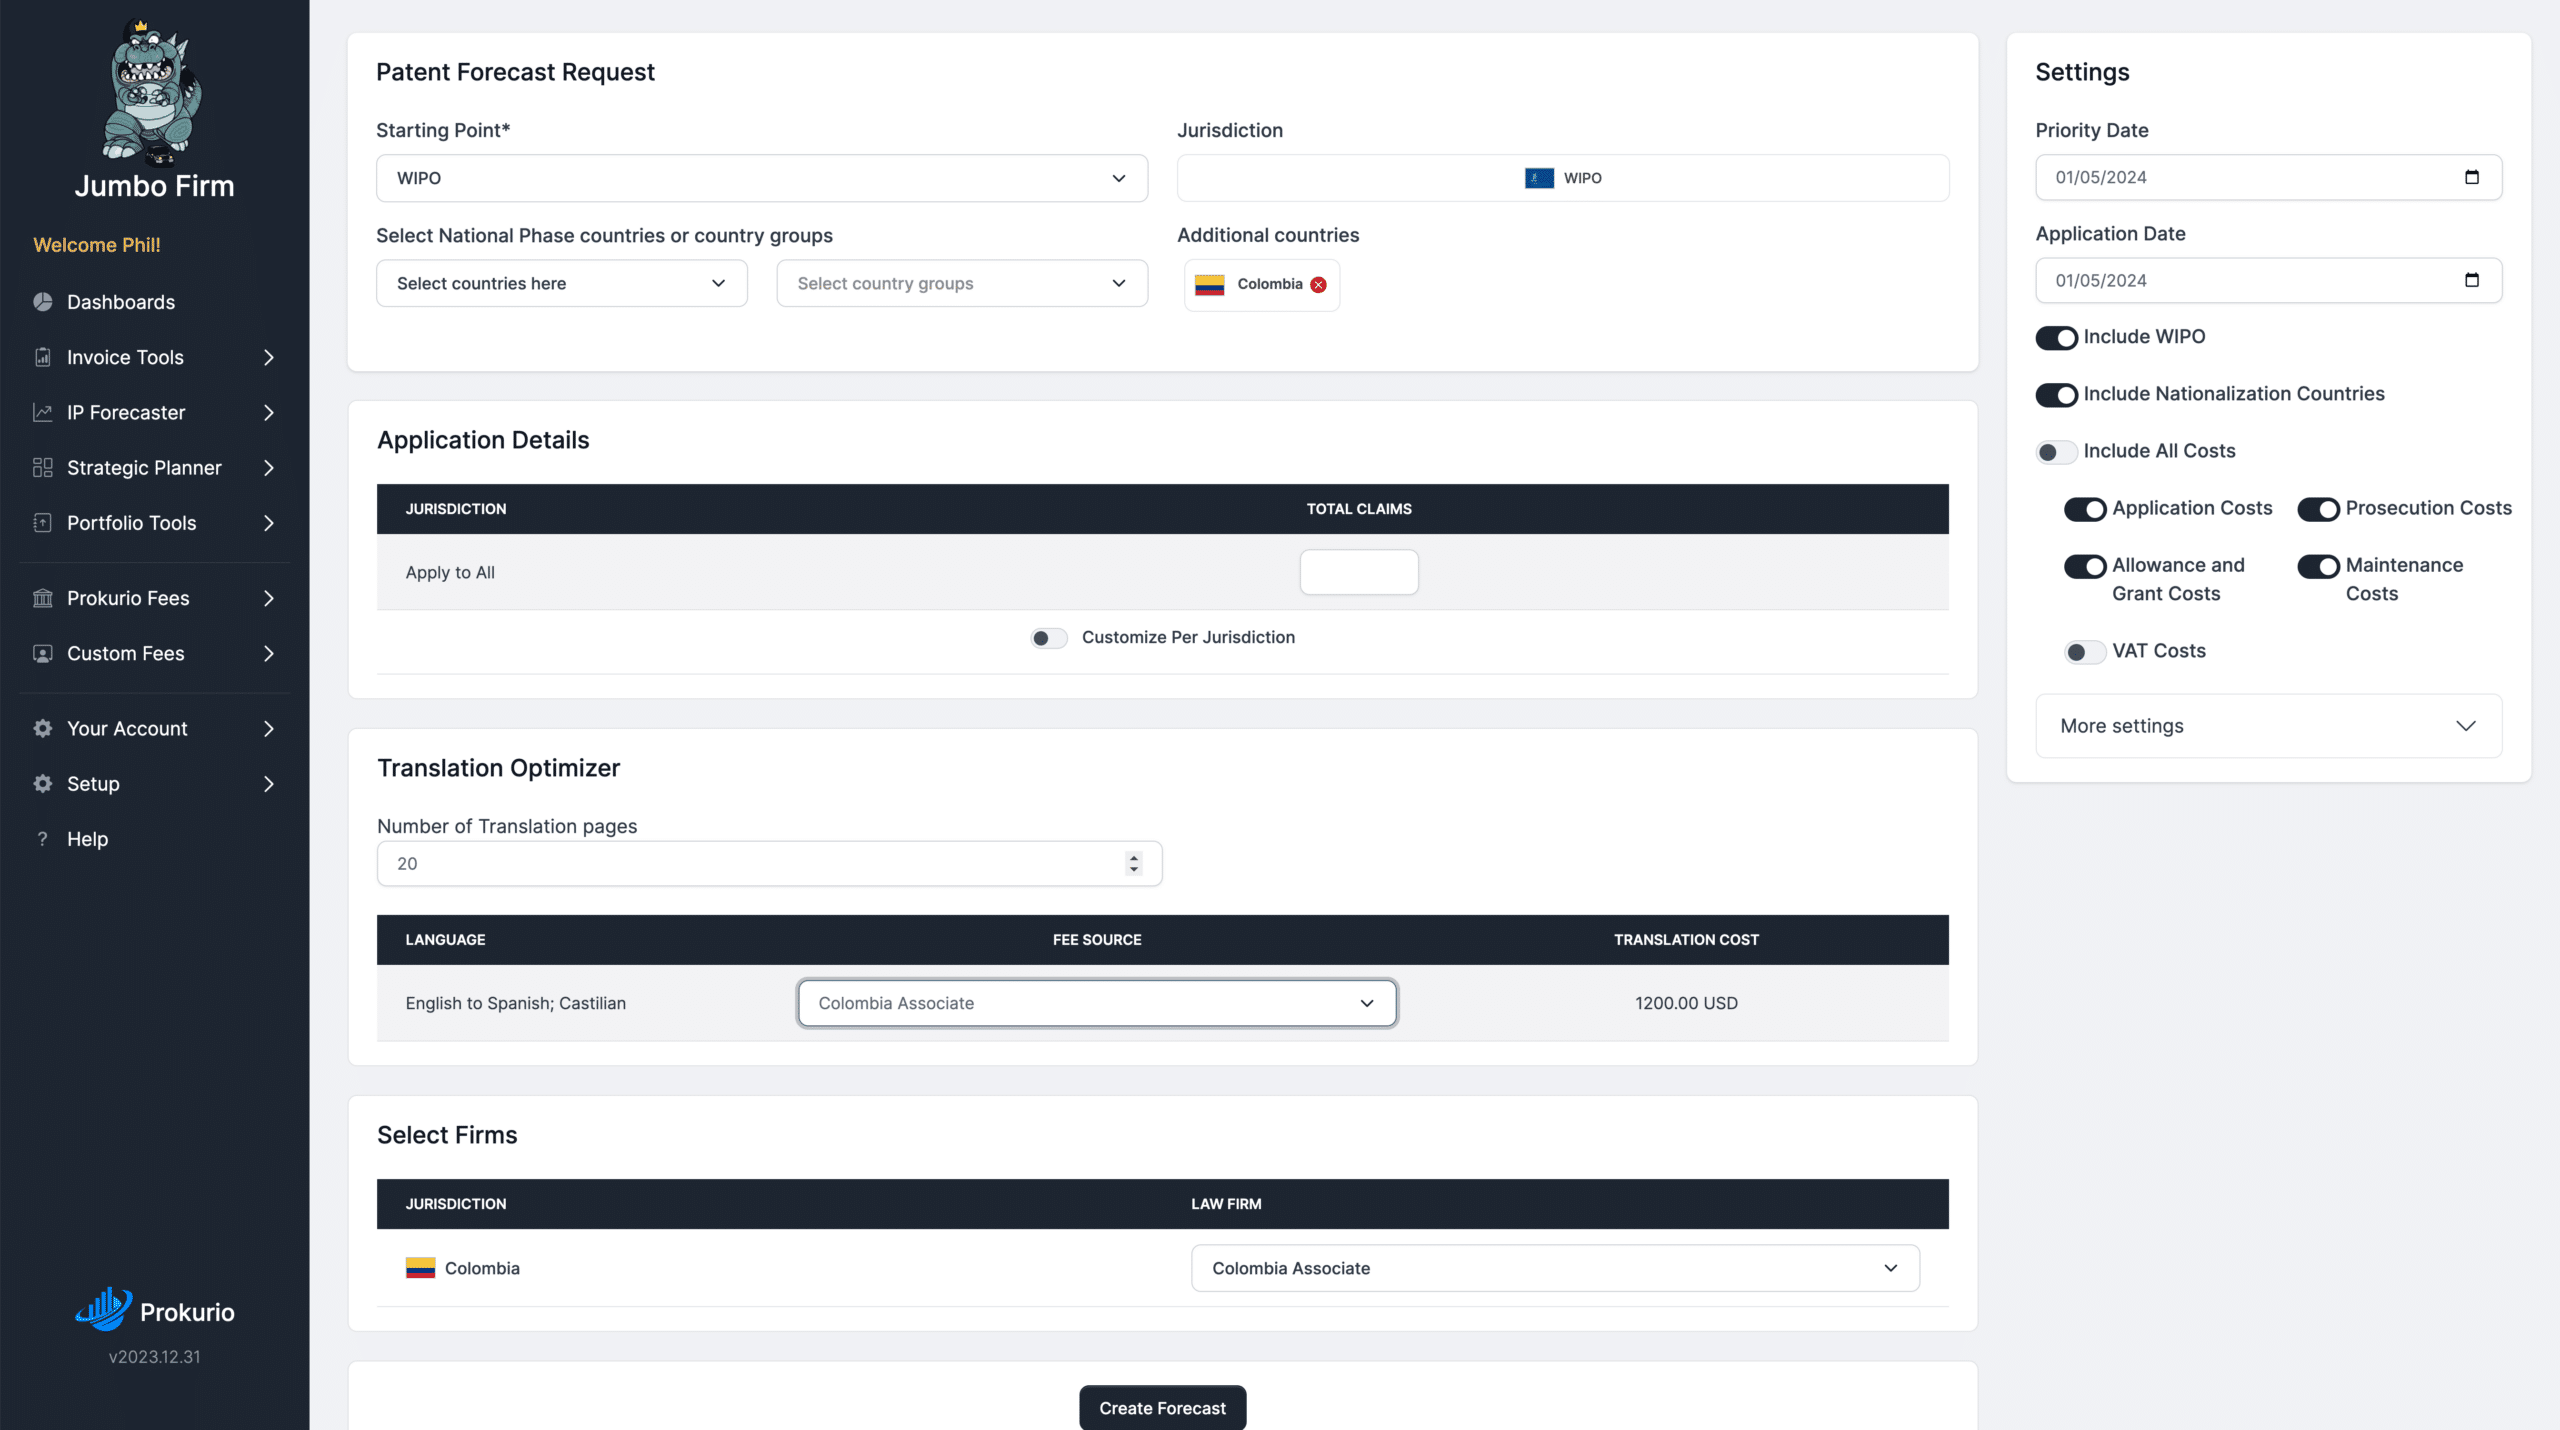
Task: Open the Your Account menu item
Action: (155, 729)
